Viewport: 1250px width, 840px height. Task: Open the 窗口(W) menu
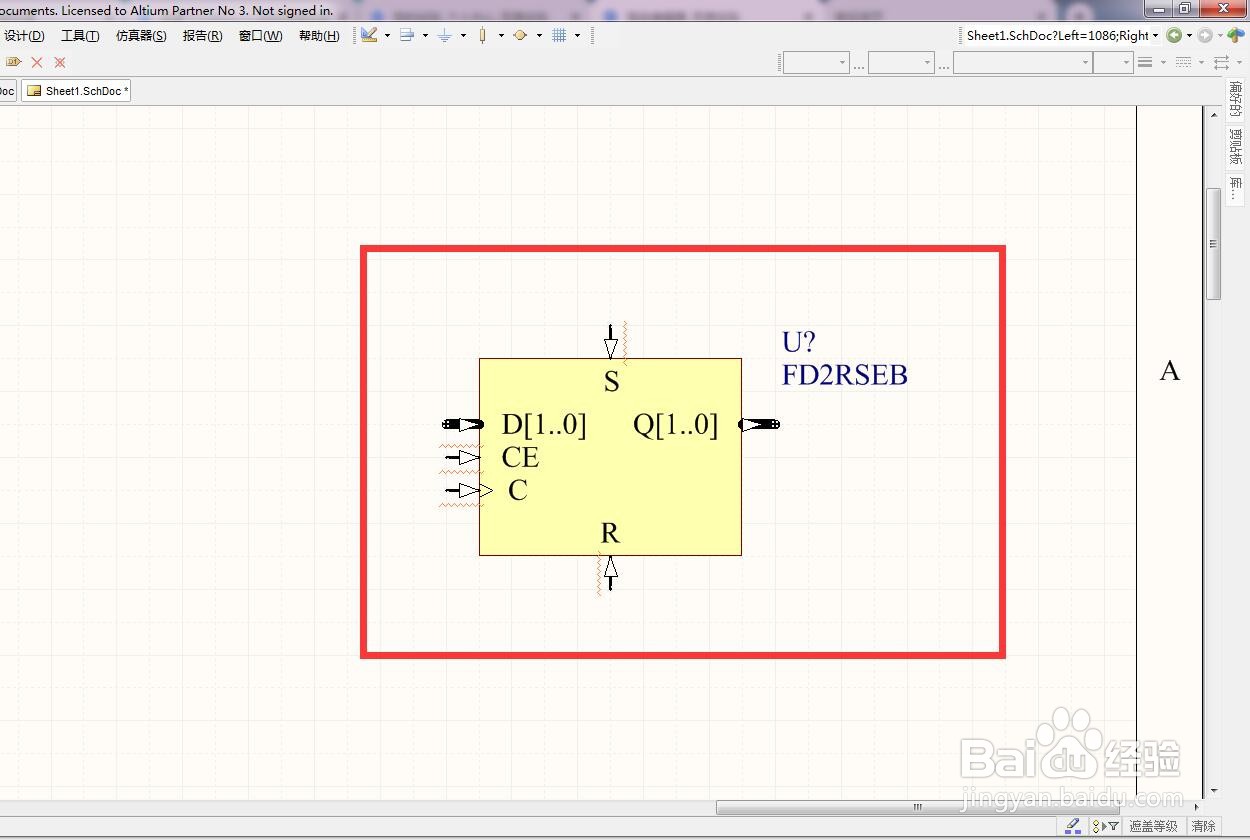(260, 36)
